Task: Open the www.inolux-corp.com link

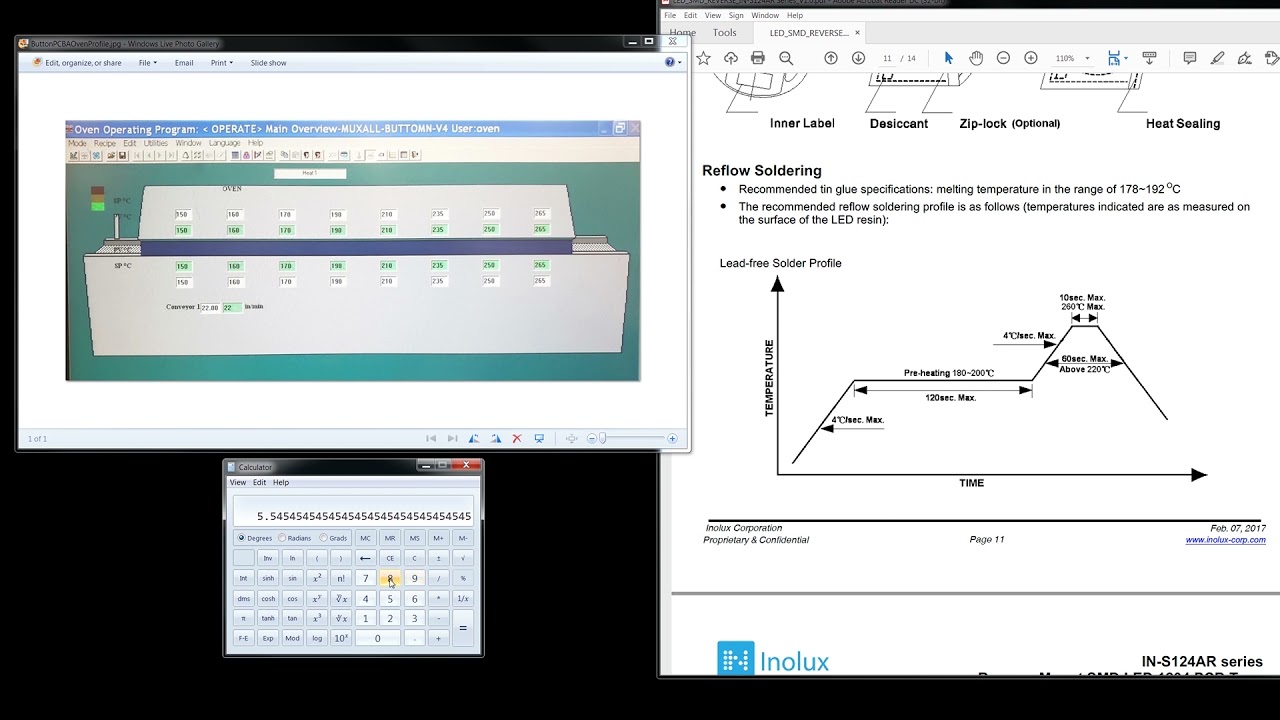Action: coord(1225,540)
